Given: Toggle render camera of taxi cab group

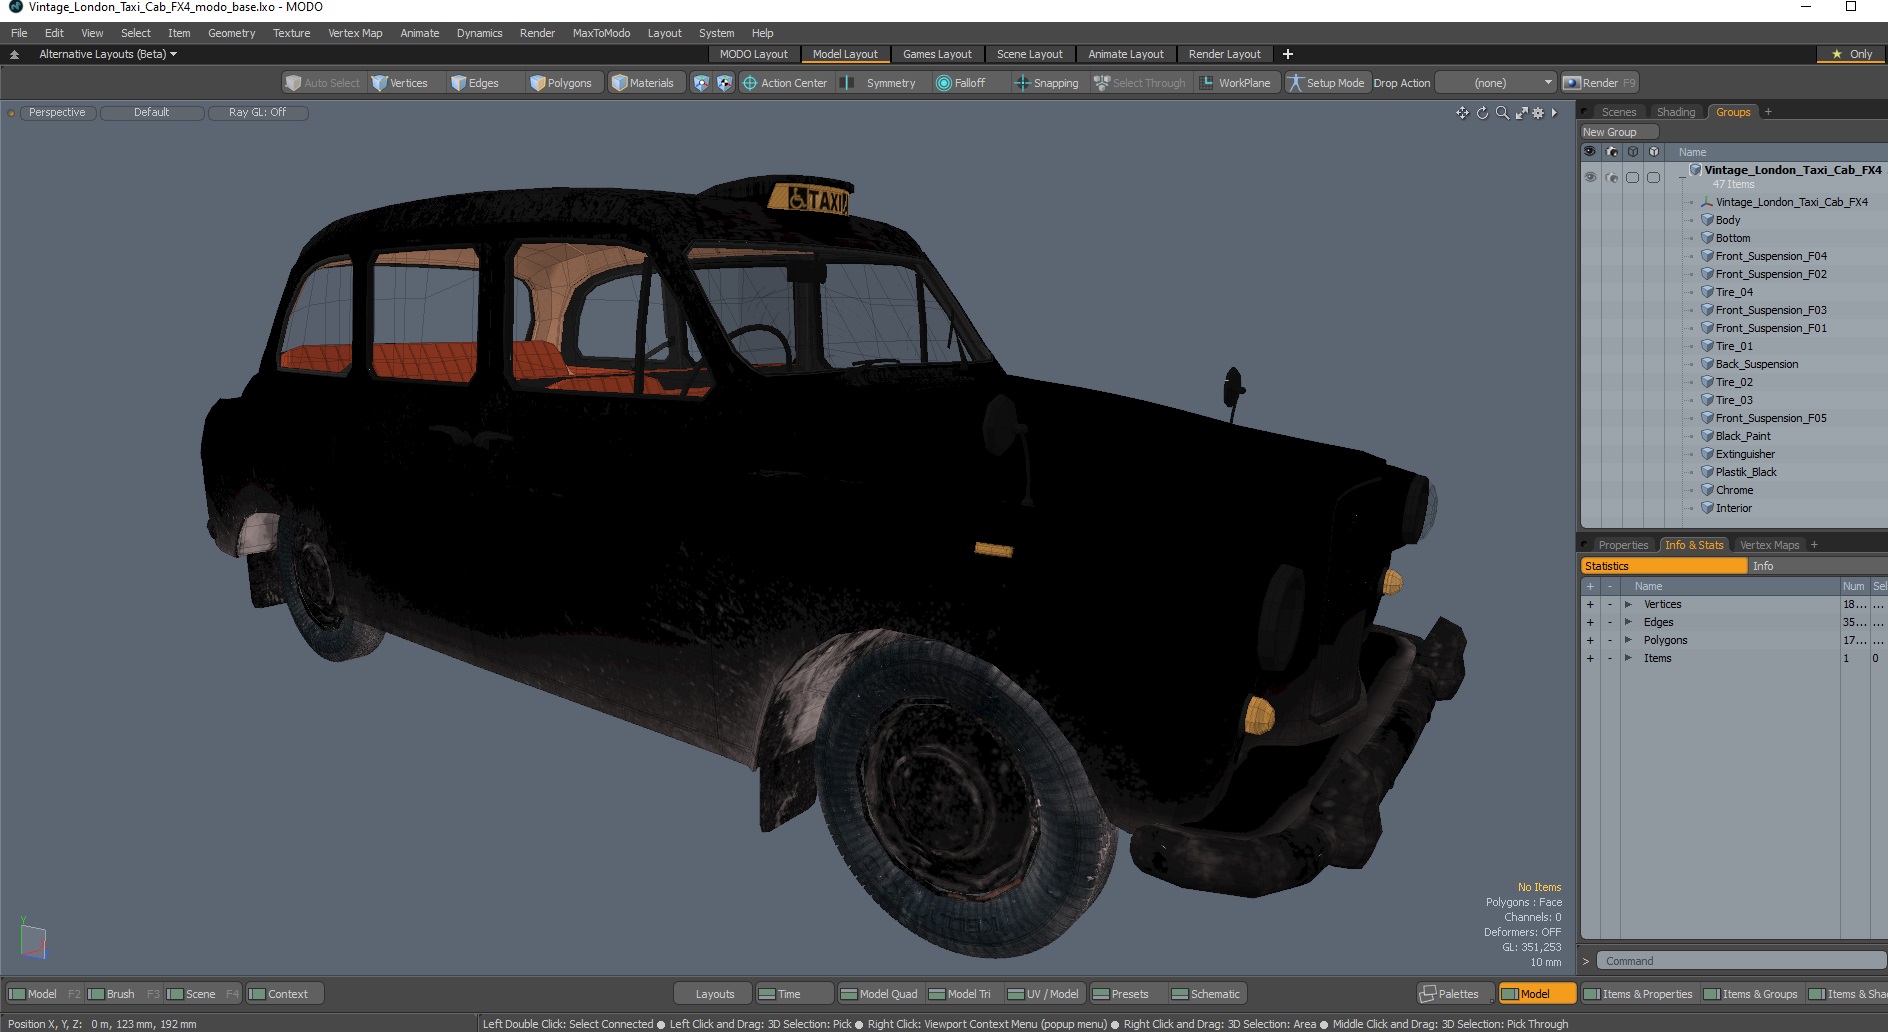Looking at the screenshot, I should click(1611, 177).
